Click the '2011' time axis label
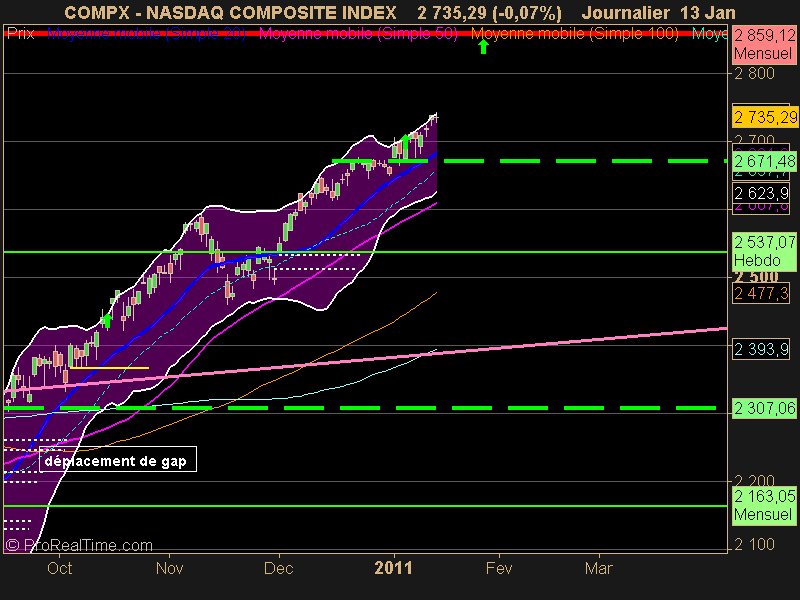800x600 pixels. (x=393, y=568)
